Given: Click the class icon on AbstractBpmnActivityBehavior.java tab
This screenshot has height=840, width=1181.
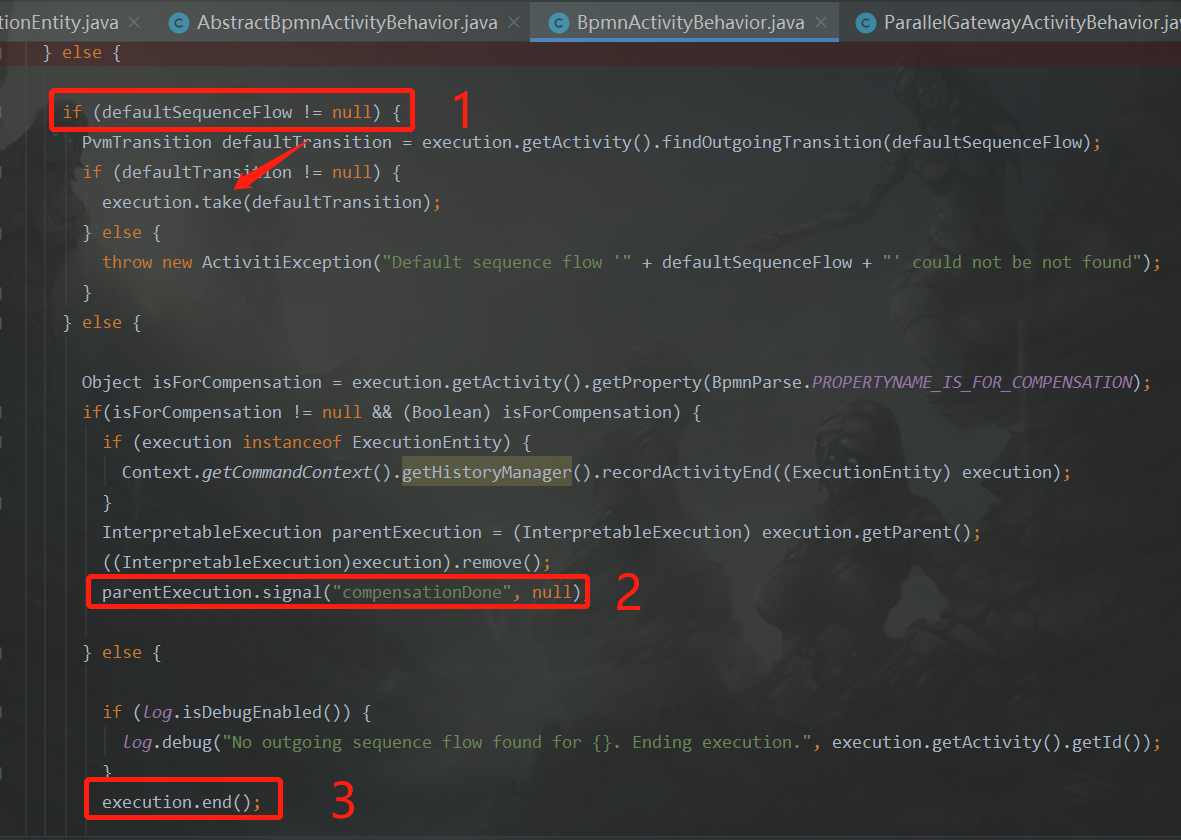Looking at the screenshot, I should pyautogui.click(x=179, y=23).
